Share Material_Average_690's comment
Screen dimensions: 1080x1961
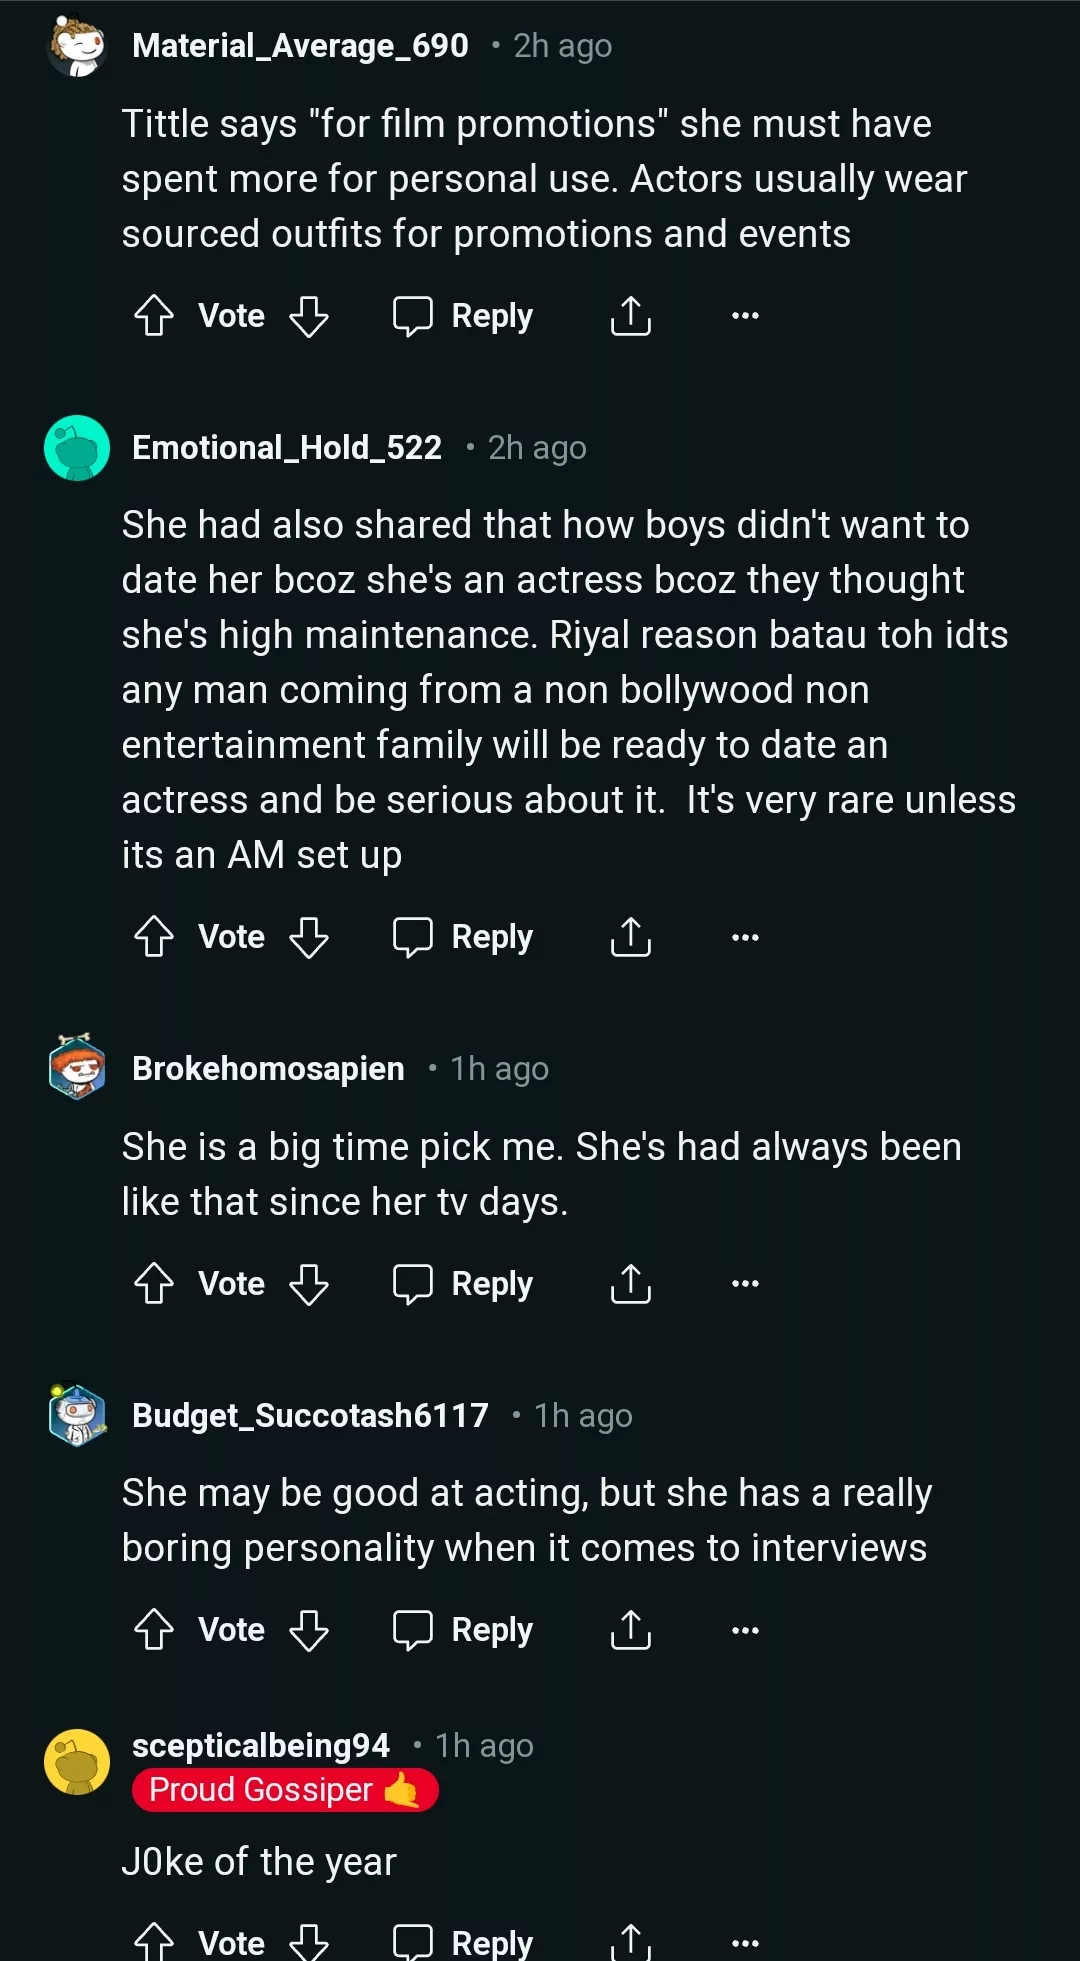pyautogui.click(x=631, y=316)
